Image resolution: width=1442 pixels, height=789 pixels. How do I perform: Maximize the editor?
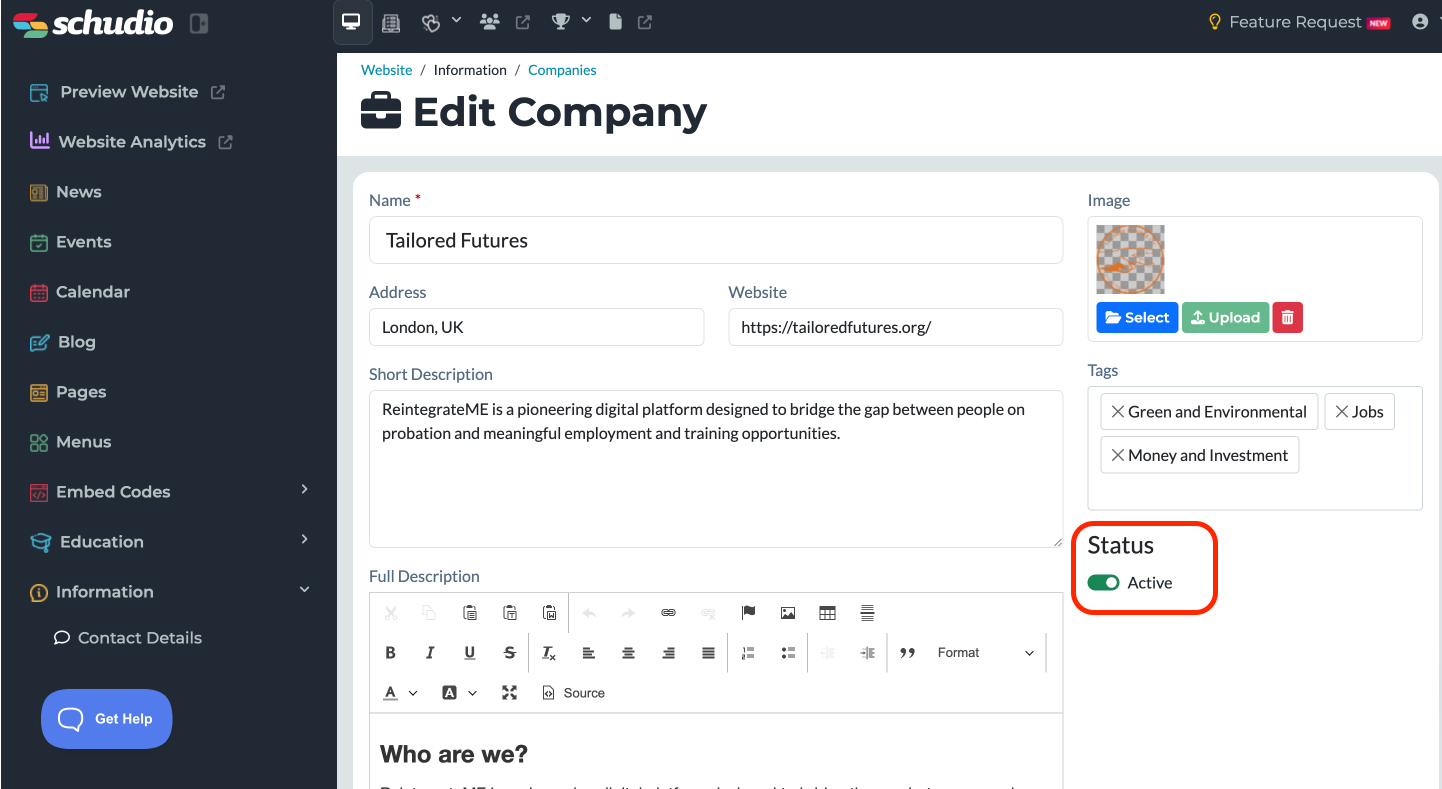(510, 693)
